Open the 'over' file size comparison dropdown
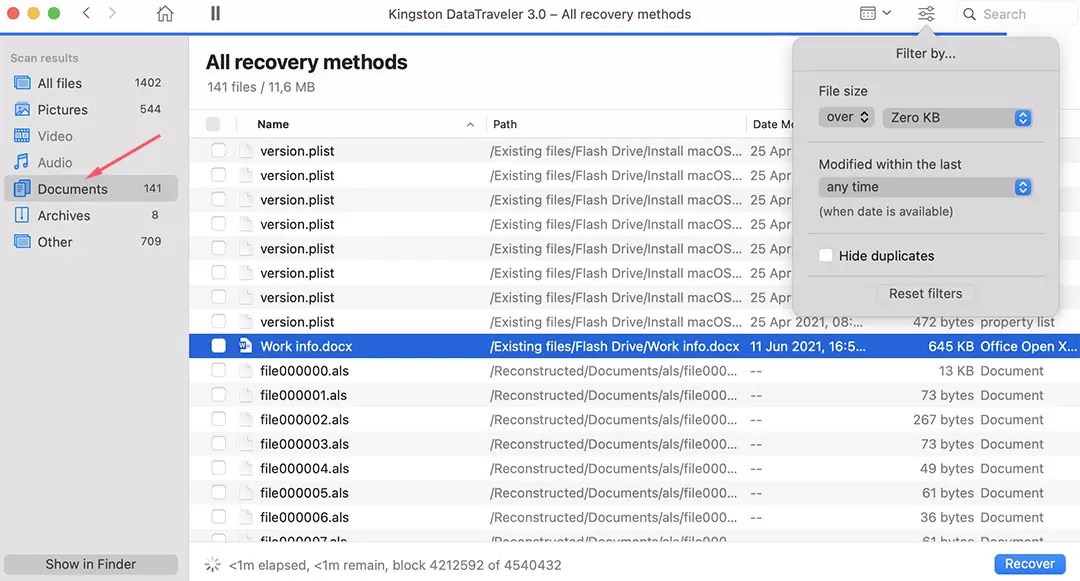Image resolution: width=1080 pixels, height=581 pixels. [846, 117]
